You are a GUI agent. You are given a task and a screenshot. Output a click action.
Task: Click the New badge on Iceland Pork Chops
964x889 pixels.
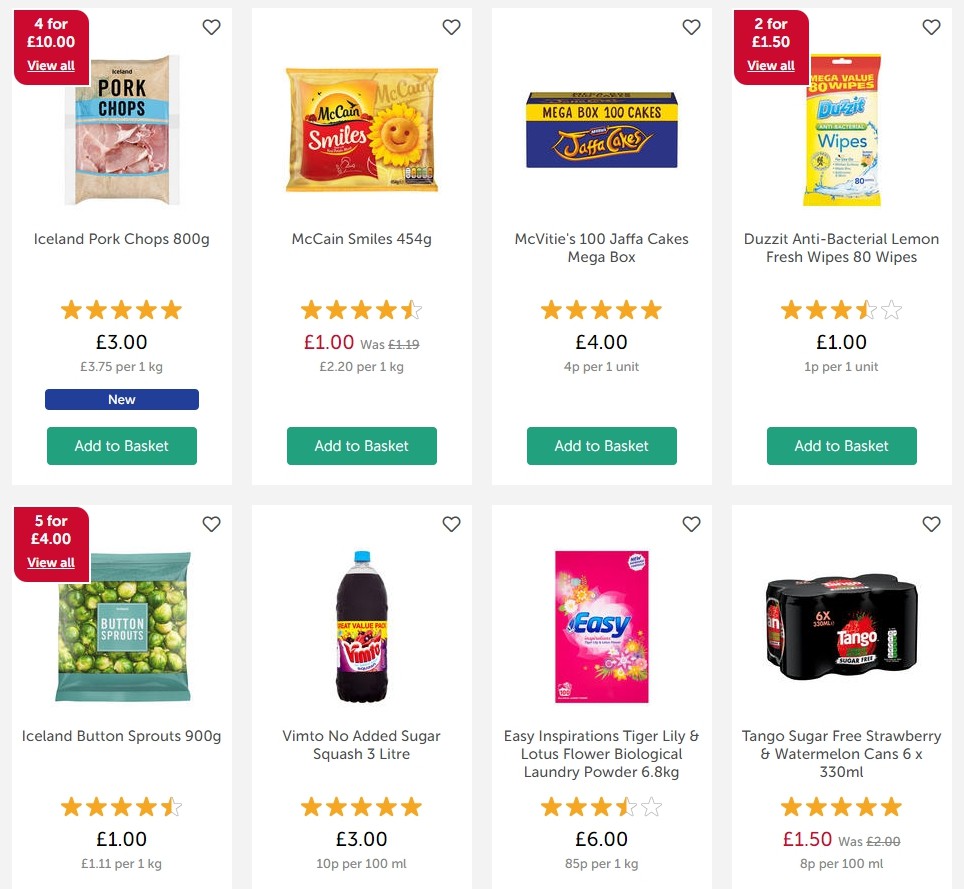(x=121, y=399)
